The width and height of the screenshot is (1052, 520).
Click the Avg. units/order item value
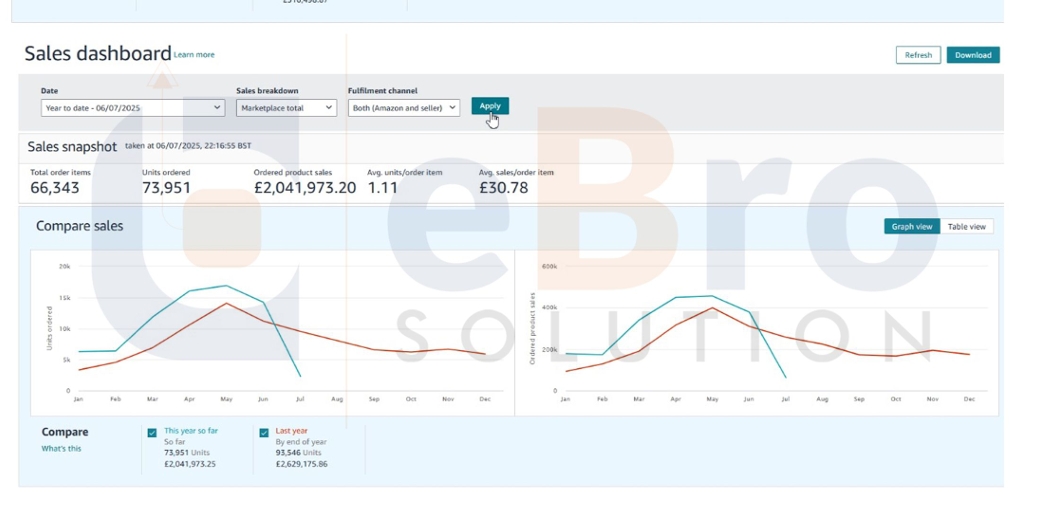pyautogui.click(x=382, y=188)
